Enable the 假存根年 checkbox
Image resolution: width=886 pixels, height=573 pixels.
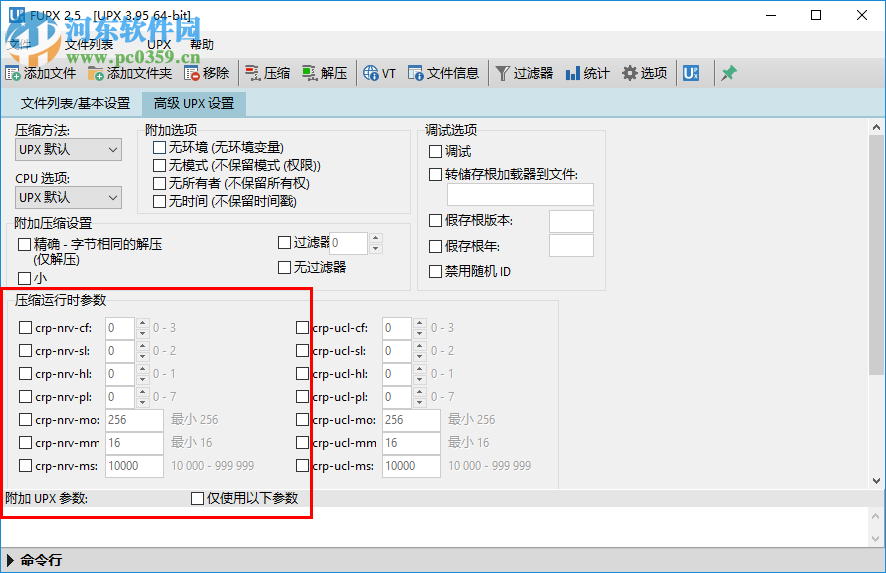coord(435,246)
